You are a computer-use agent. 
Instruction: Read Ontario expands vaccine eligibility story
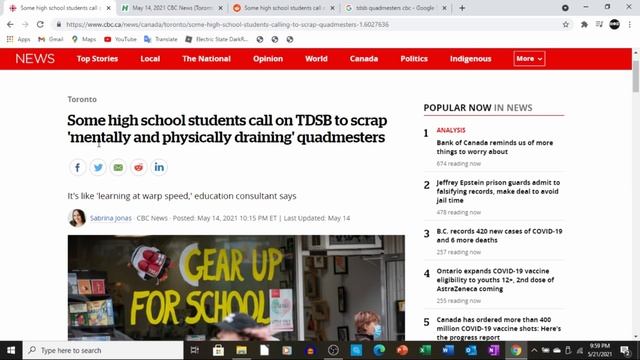[495, 280]
